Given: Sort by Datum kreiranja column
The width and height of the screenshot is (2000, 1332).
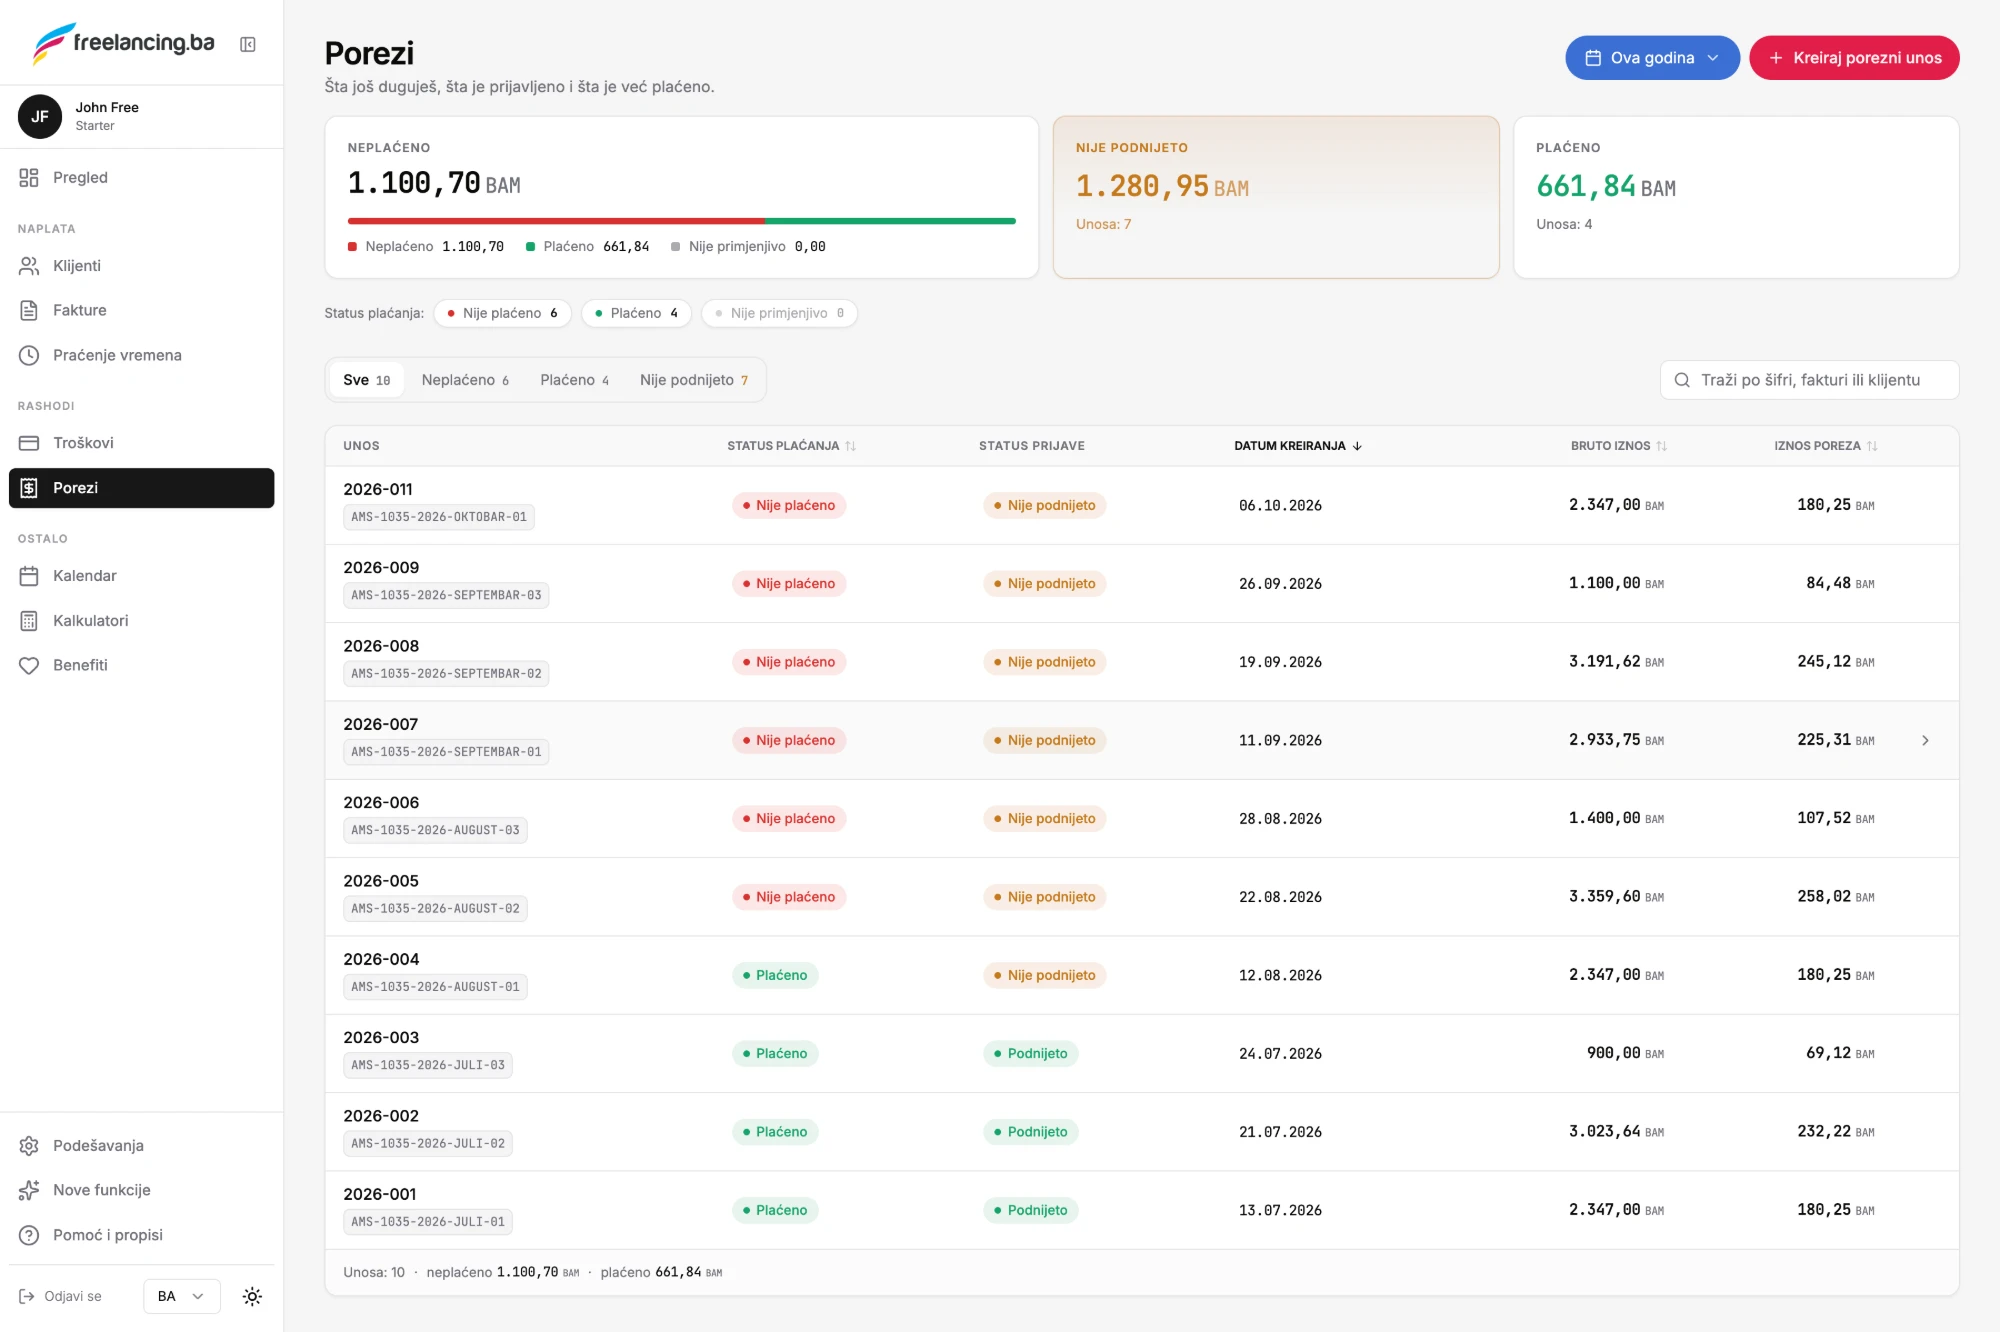Looking at the screenshot, I should pos(1298,446).
